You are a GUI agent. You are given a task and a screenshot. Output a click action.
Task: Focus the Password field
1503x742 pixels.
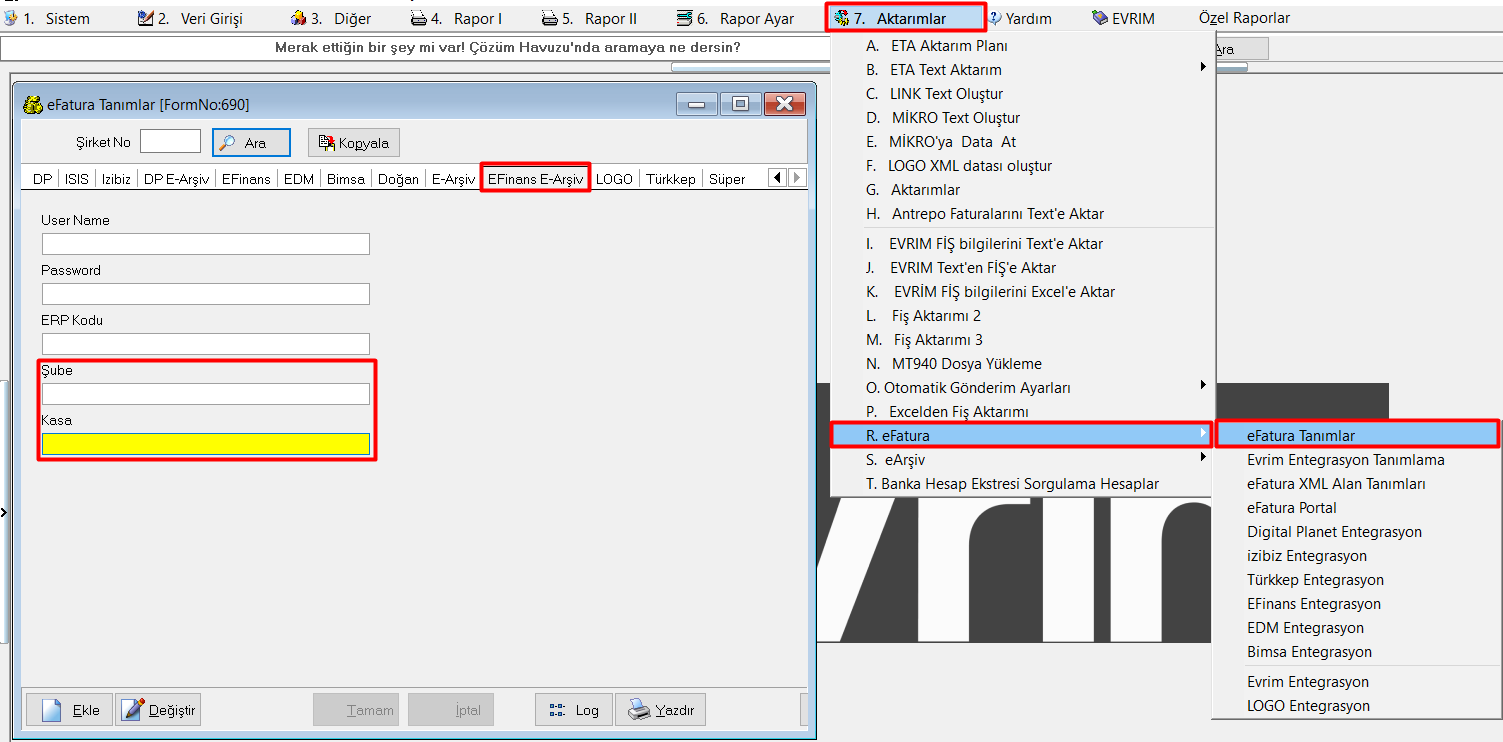pos(206,294)
